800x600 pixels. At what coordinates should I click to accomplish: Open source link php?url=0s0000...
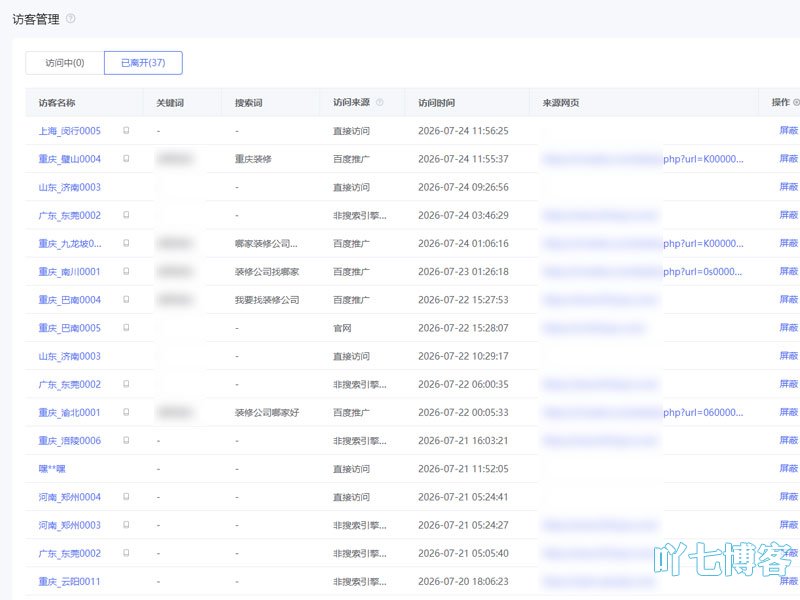(643, 271)
